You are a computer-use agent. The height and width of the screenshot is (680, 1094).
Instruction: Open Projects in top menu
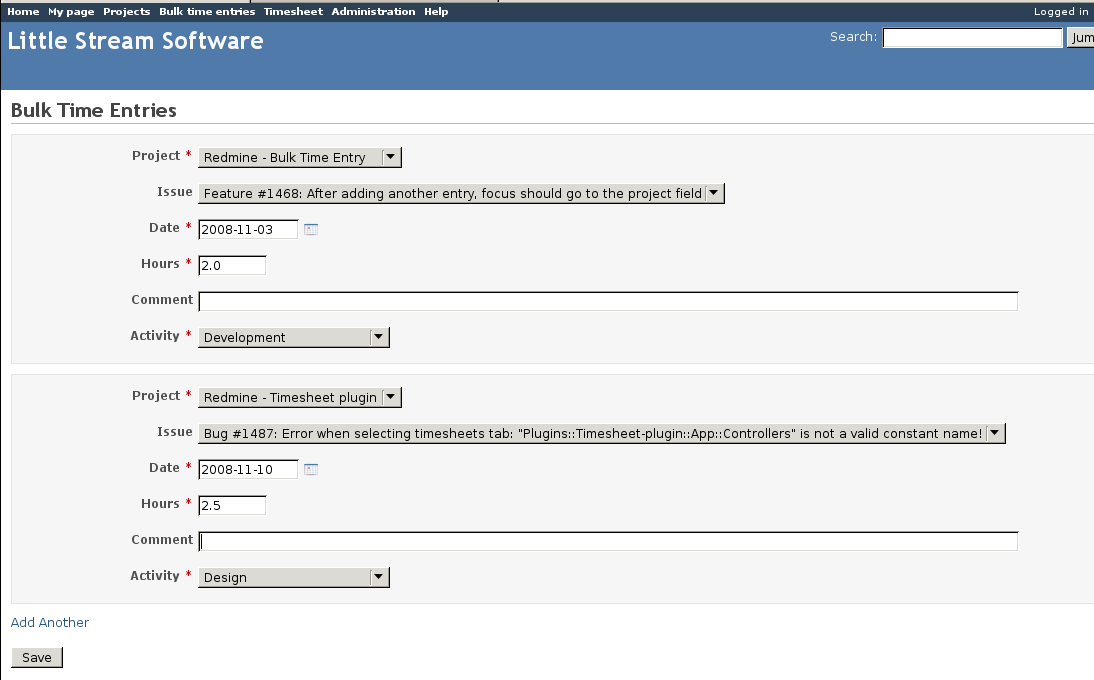(126, 11)
